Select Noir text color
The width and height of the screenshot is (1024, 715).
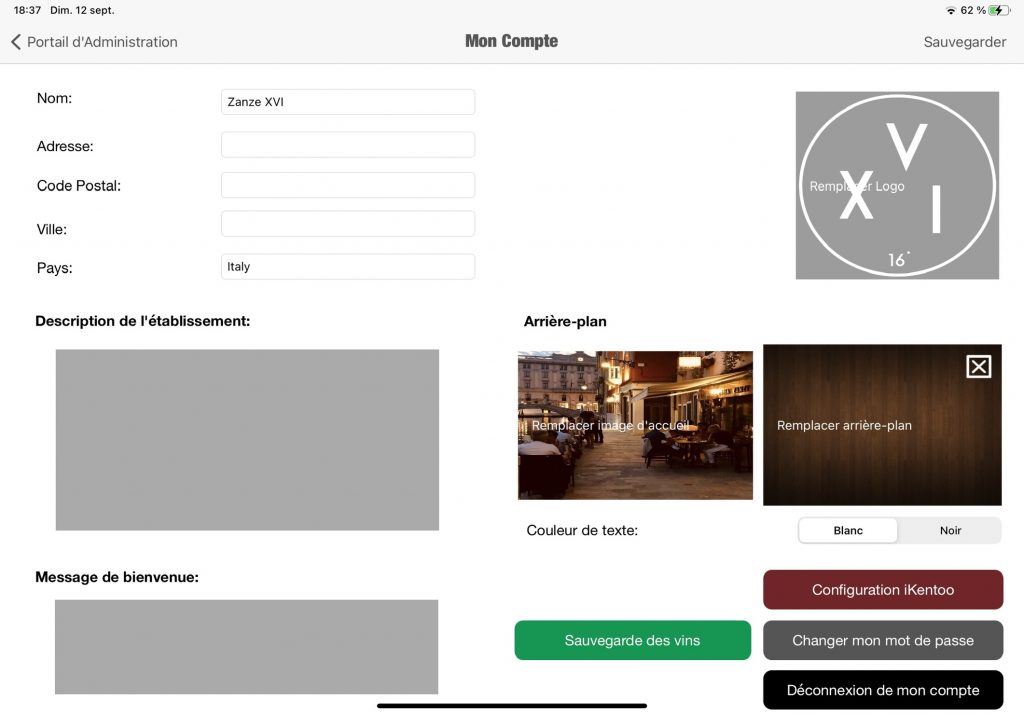point(950,530)
